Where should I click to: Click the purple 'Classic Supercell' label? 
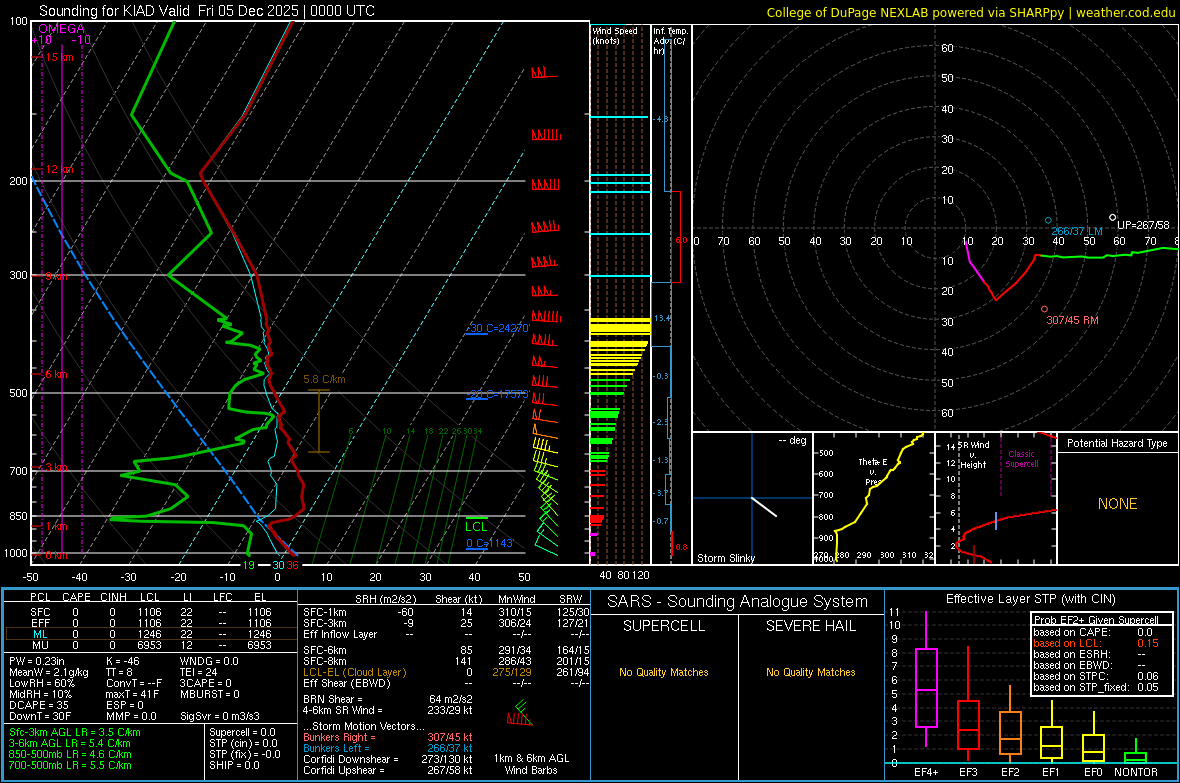pyautogui.click(x=1021, y=459)
